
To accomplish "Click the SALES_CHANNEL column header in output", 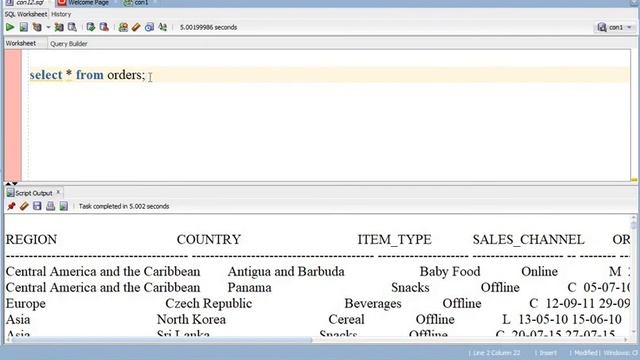I will point(529,240).
